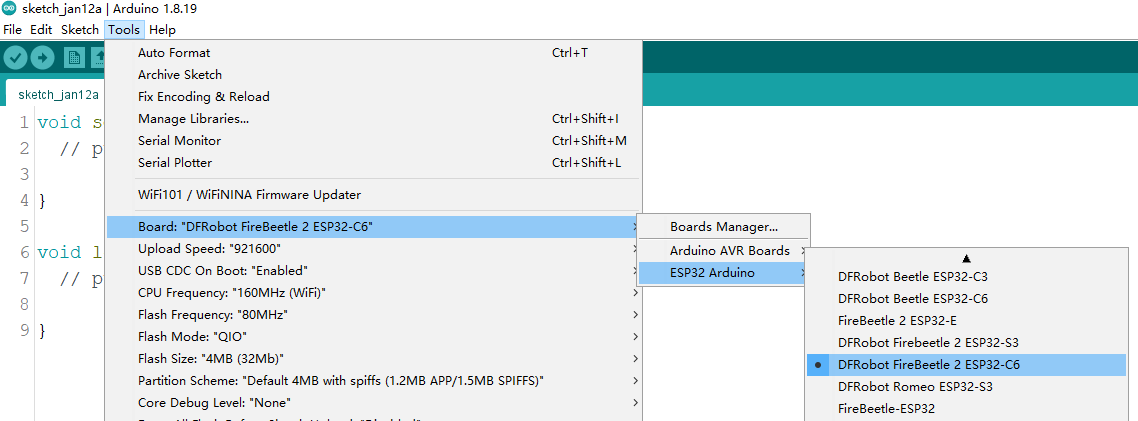Open Manage Libraries...

(374, 118)
